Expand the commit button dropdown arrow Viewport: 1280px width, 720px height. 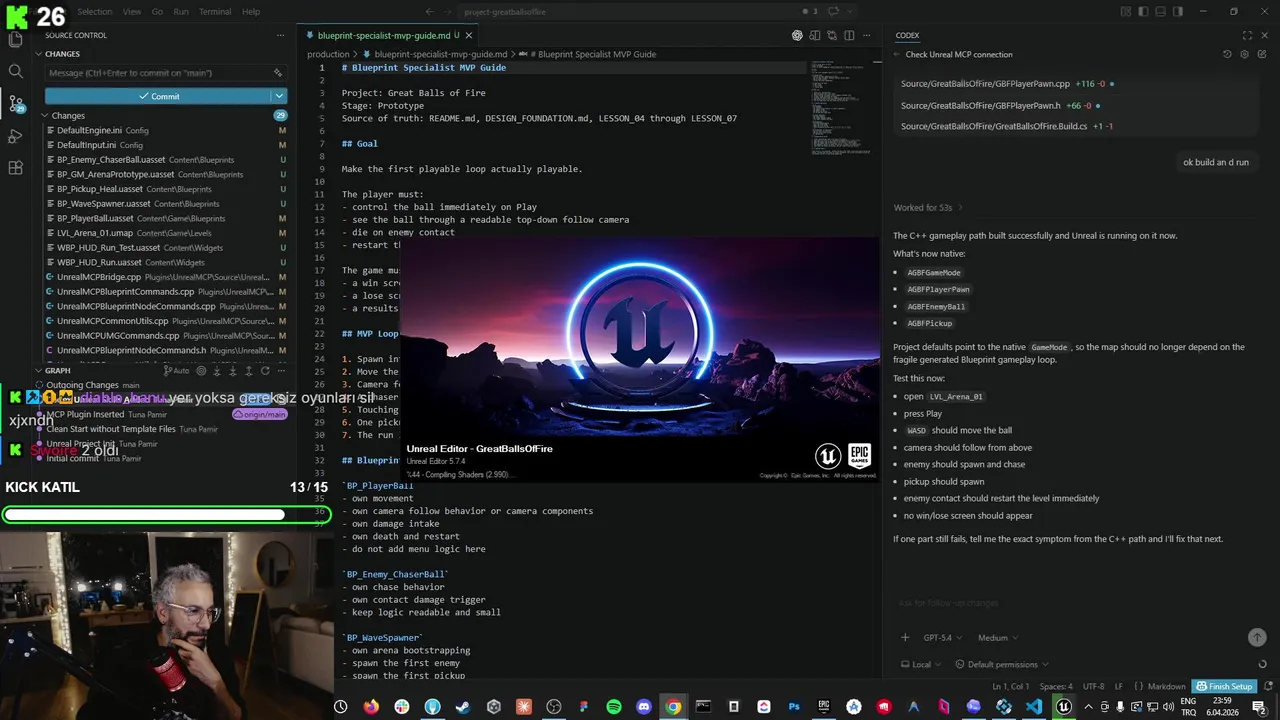[279, 96]
